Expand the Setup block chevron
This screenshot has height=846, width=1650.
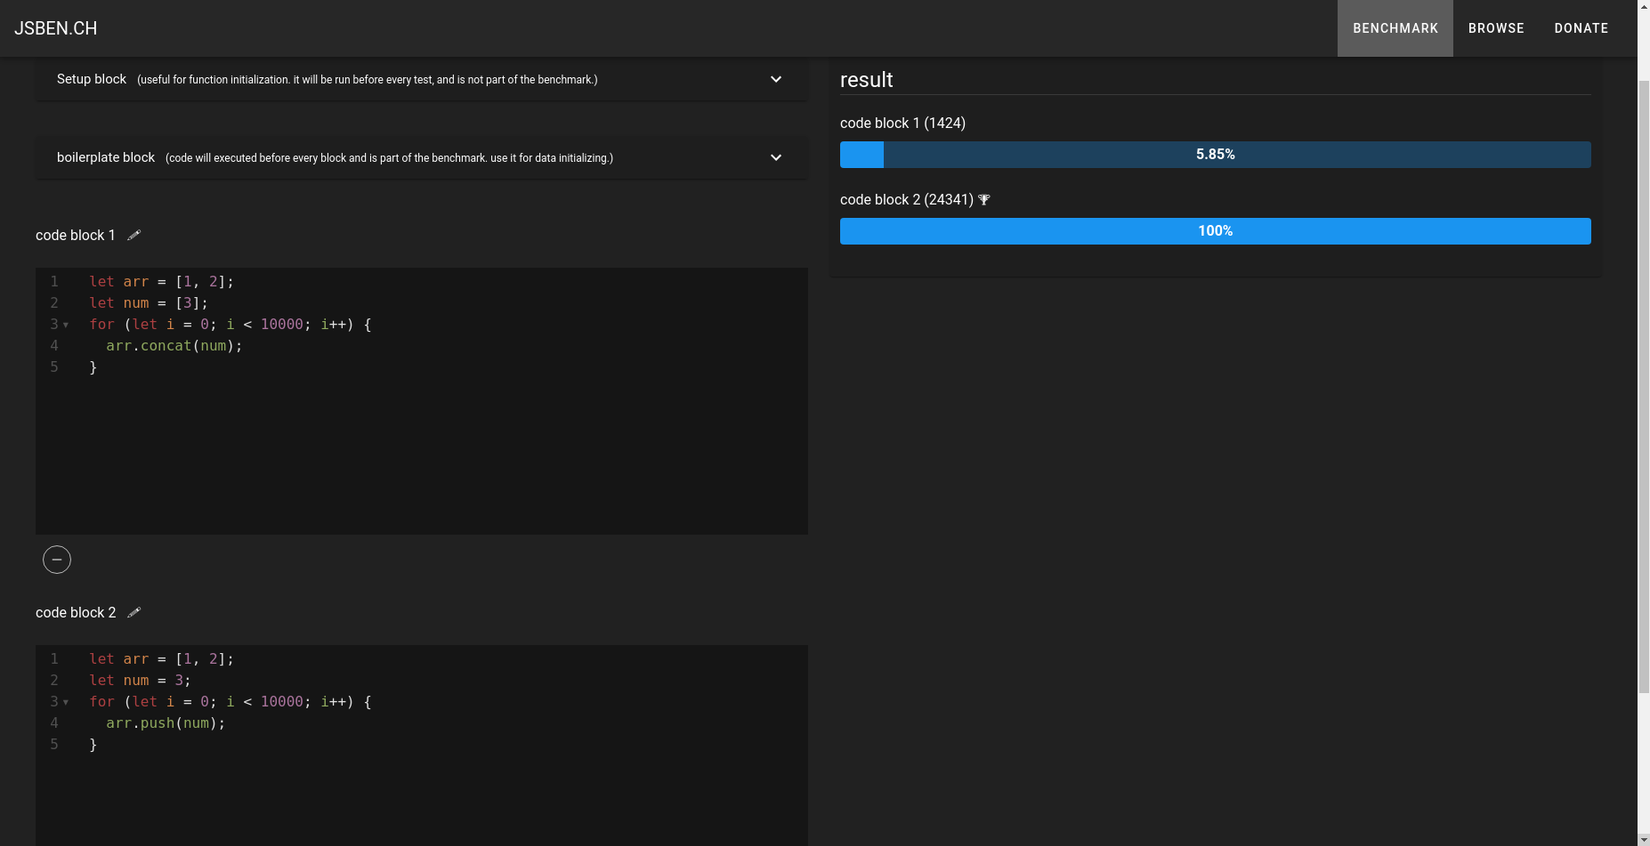(776, 79)
